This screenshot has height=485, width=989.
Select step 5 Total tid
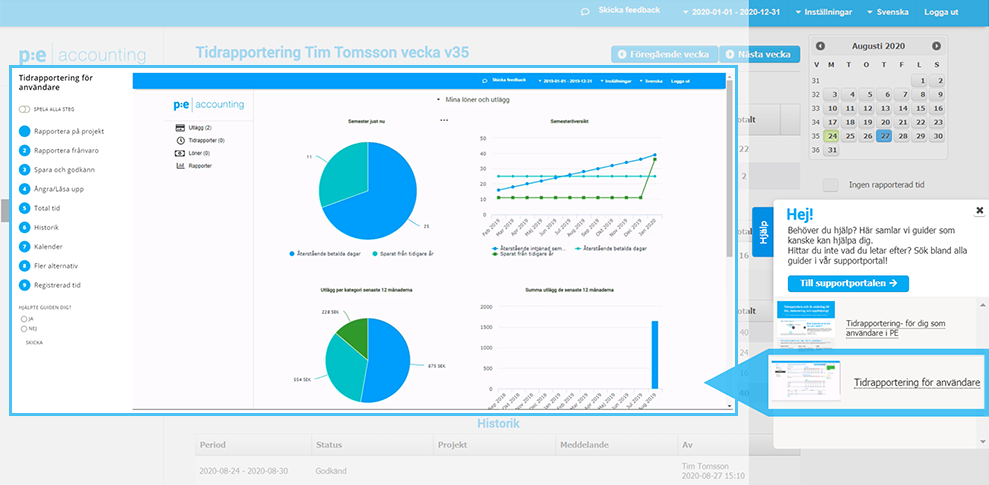(40, 207)
